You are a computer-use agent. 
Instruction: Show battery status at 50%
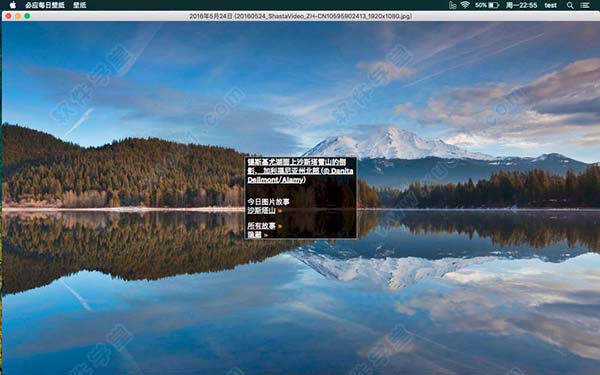point(487,5)
